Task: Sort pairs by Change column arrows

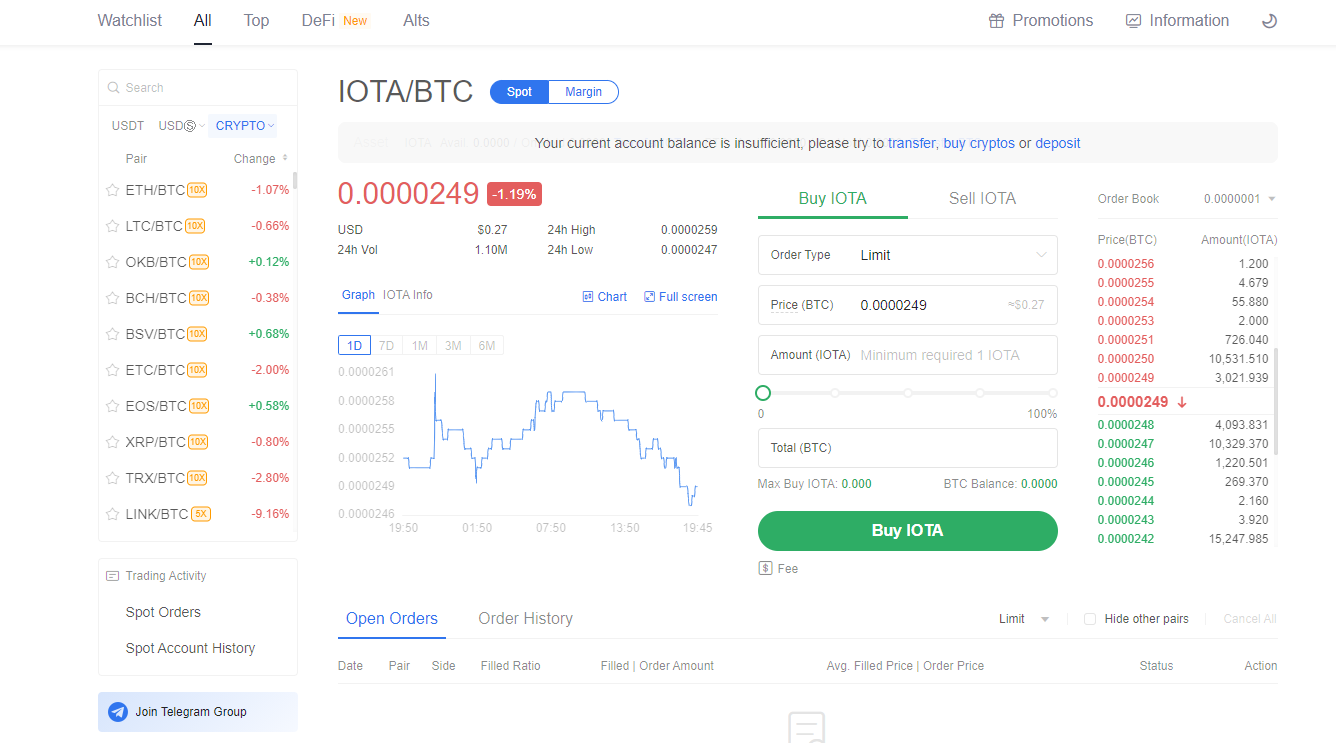Action: click(285, 158)
